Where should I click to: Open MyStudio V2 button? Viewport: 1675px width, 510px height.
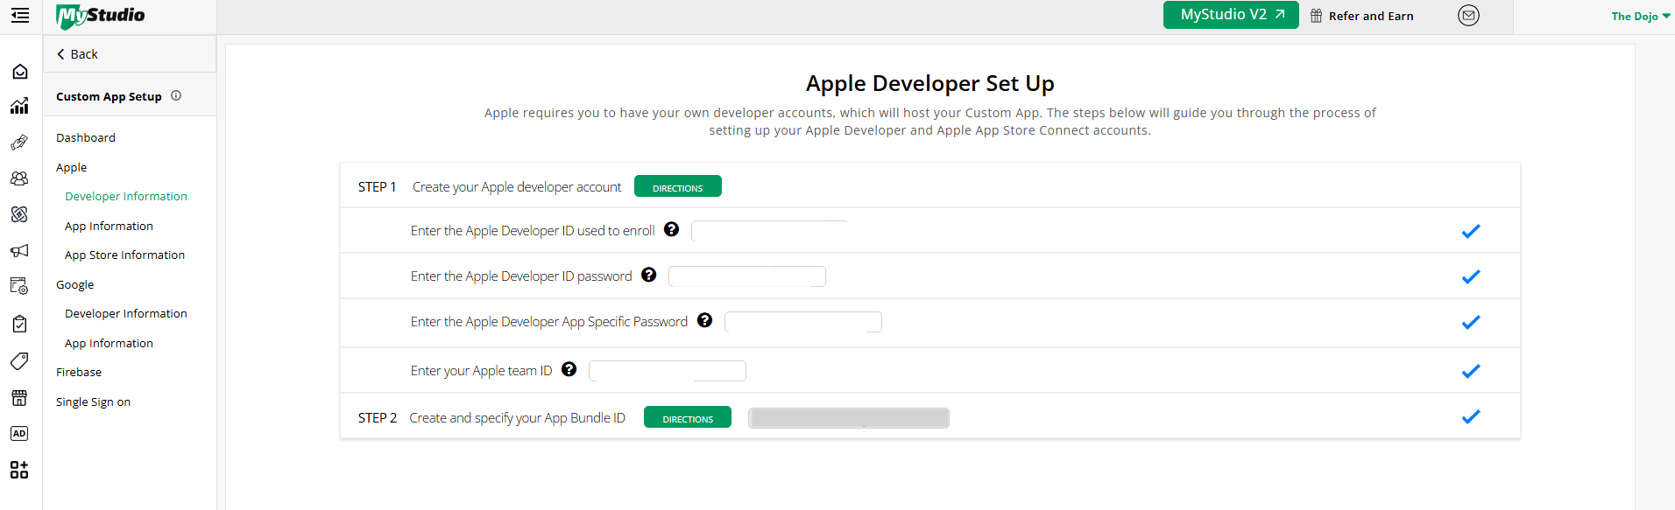click(x=1231, y=15)
